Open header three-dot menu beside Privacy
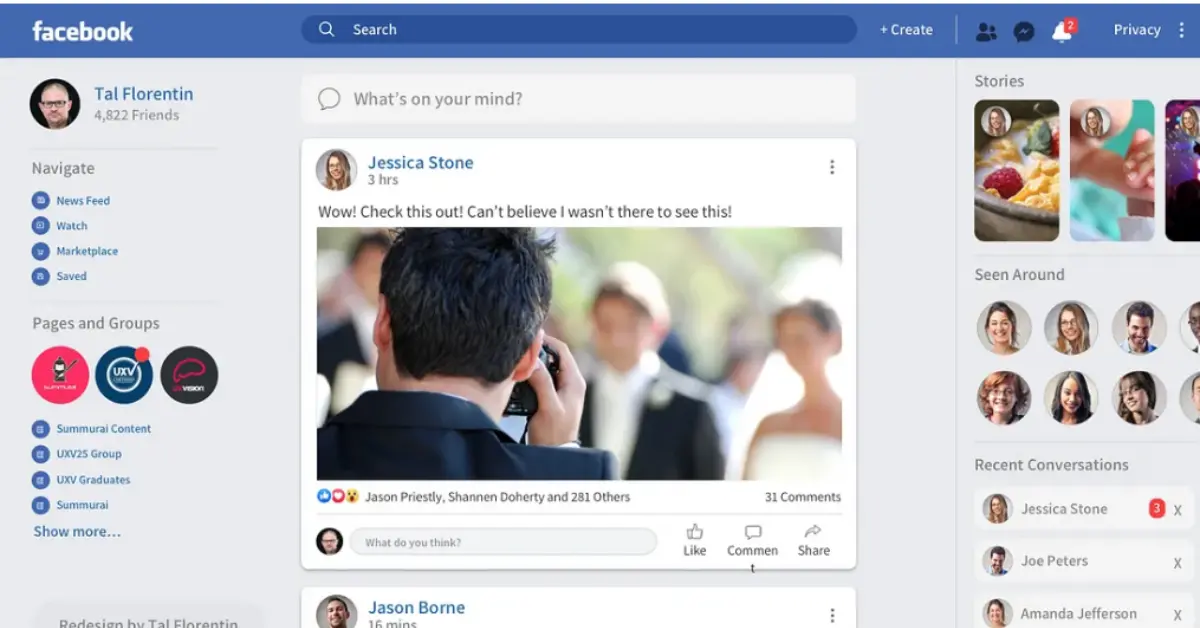This screenshot has height=628, width=1200. pos(1181,30)
